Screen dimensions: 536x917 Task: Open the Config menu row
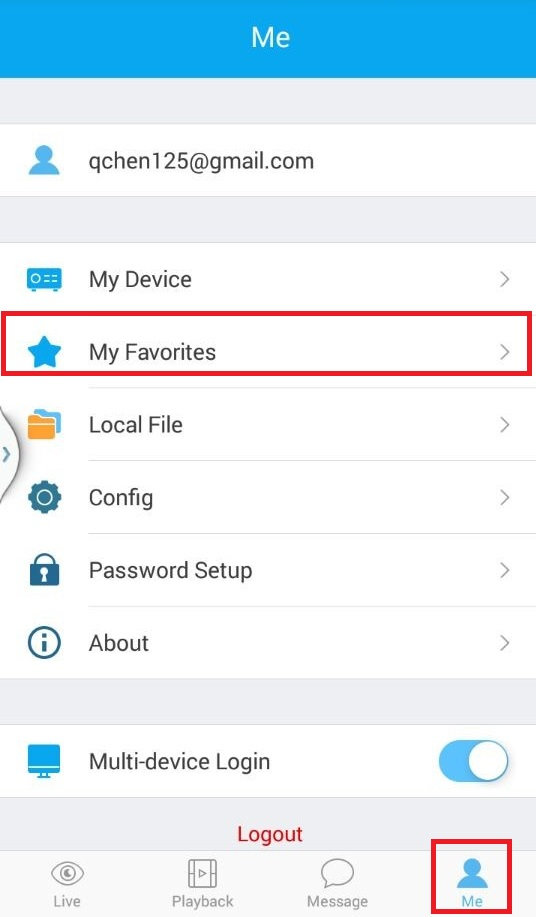pyautogui.click(x=268, y=497)
